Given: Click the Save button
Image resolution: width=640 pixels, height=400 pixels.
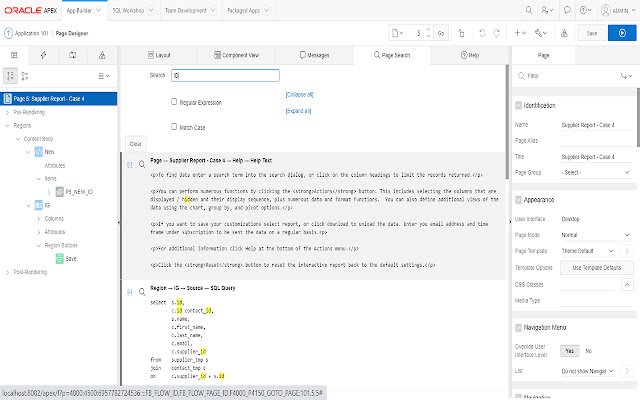Looking at the screenshot, I should click(591, 33).
